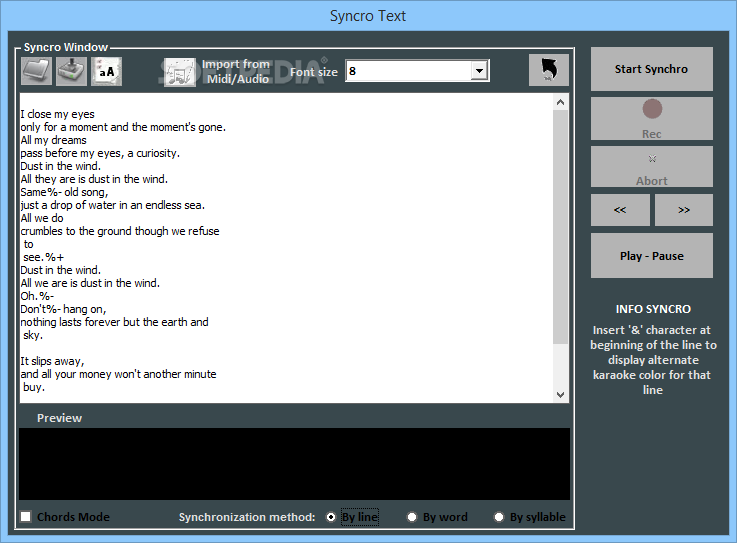Click the lyrics scrollbar down arrow
Viewport: 737px width, 543px height.
pos(560,394)
